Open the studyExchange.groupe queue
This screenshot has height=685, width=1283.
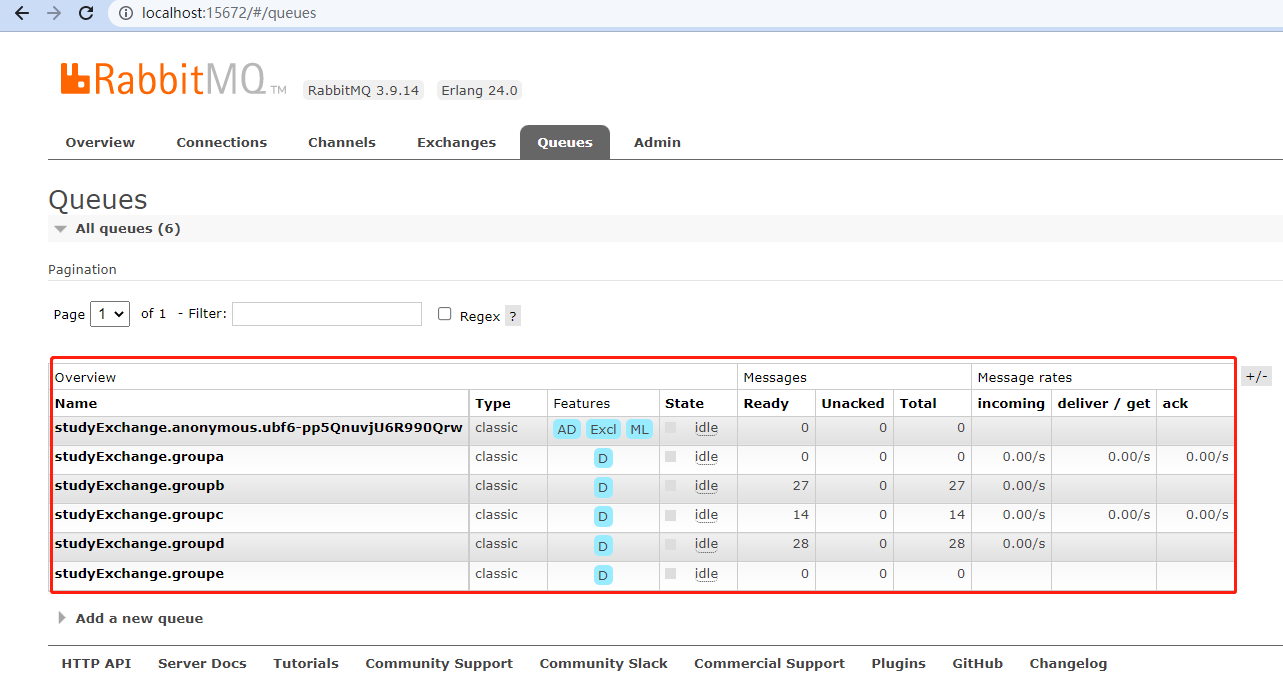tap(139, 574)
